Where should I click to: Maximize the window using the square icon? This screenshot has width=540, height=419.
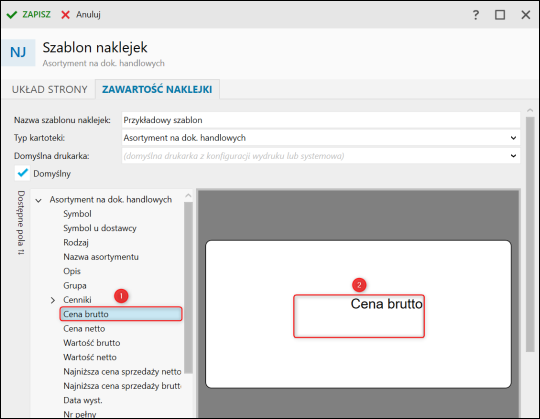(500, 15)
